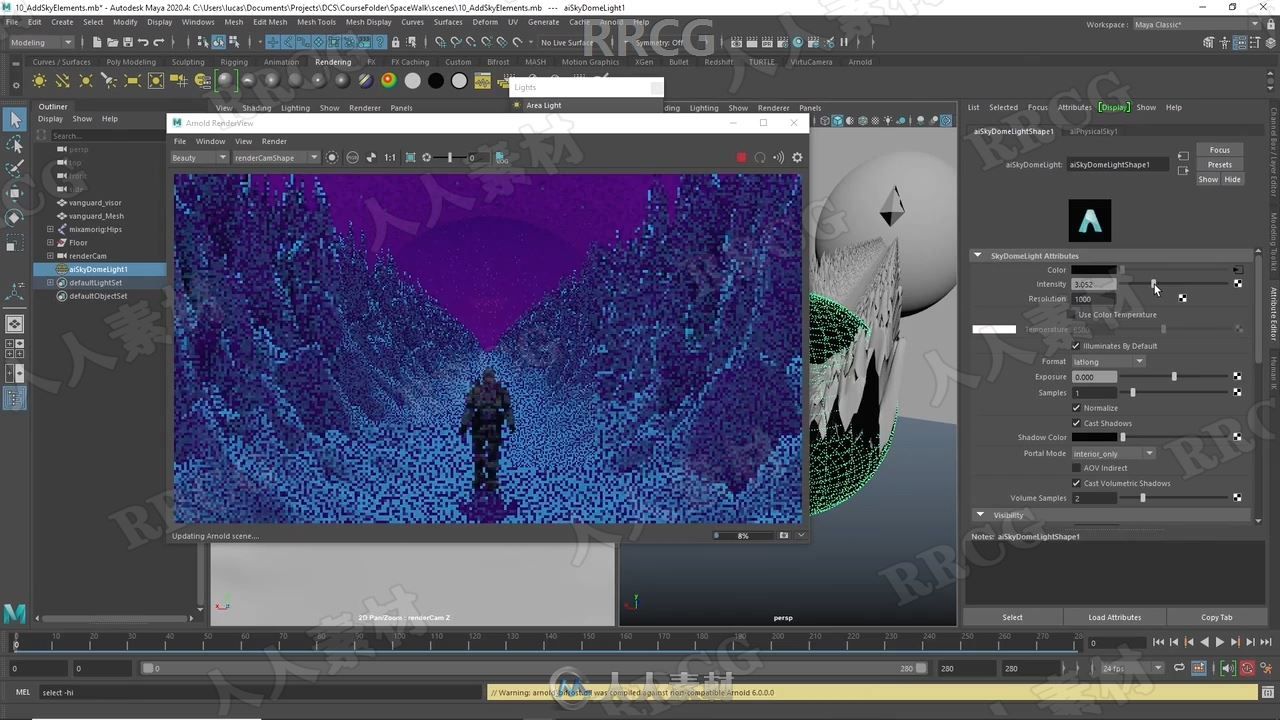Redo action with forward curved arrow icon
Viewport: 1280px width, 720px height.
159,42
